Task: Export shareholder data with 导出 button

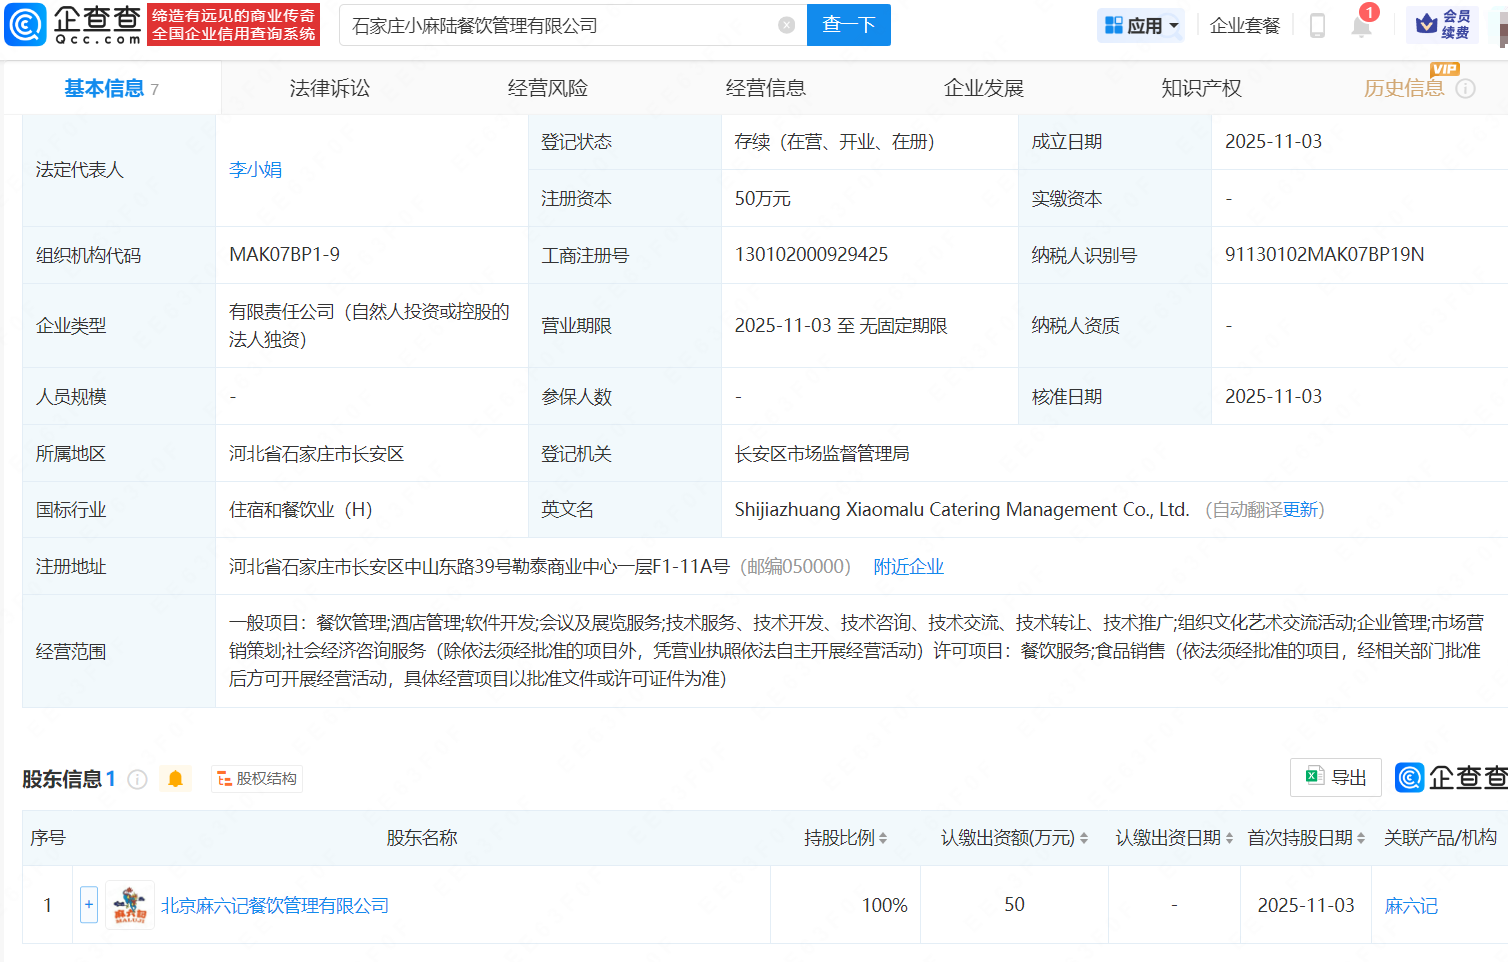Action: pos(1336,777)
